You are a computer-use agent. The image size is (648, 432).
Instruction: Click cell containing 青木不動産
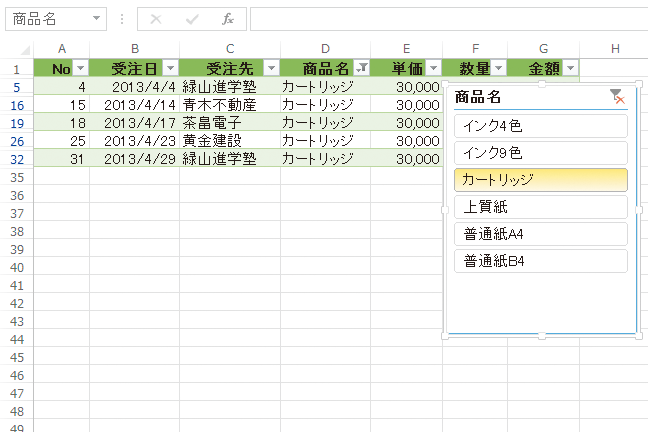click(x=230, y=105)
